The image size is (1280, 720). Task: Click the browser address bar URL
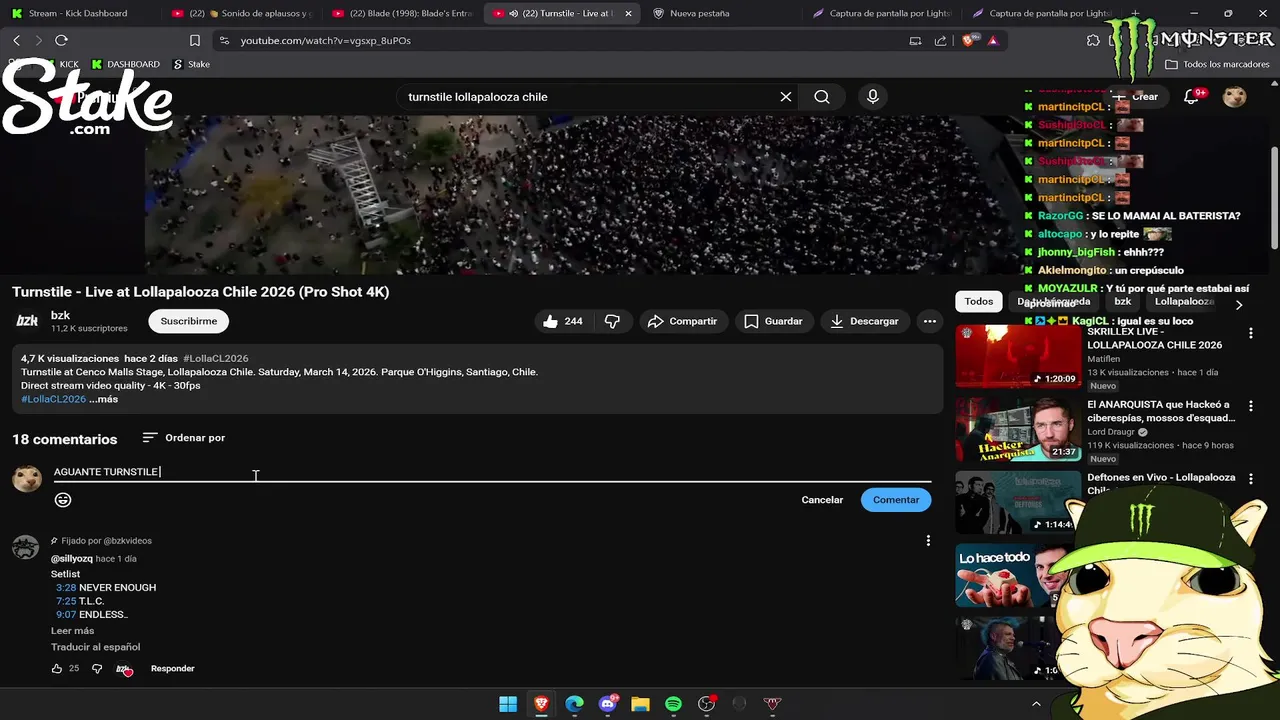click(x=326, y=40)
